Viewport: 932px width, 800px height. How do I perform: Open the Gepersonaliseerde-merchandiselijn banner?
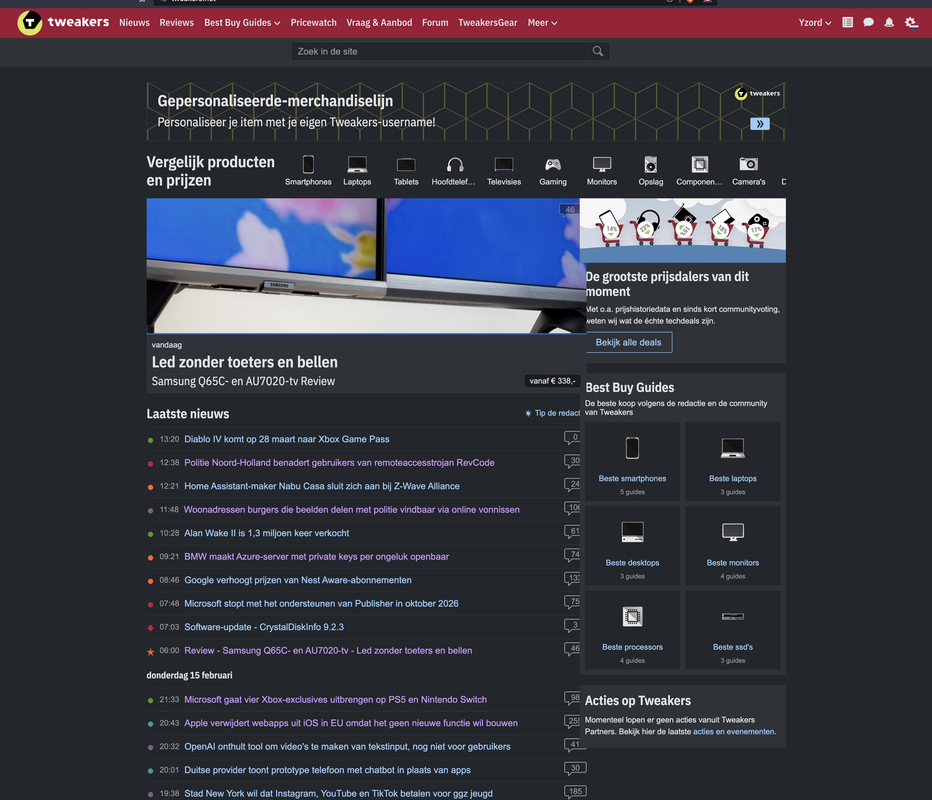(x=466, y=112)
